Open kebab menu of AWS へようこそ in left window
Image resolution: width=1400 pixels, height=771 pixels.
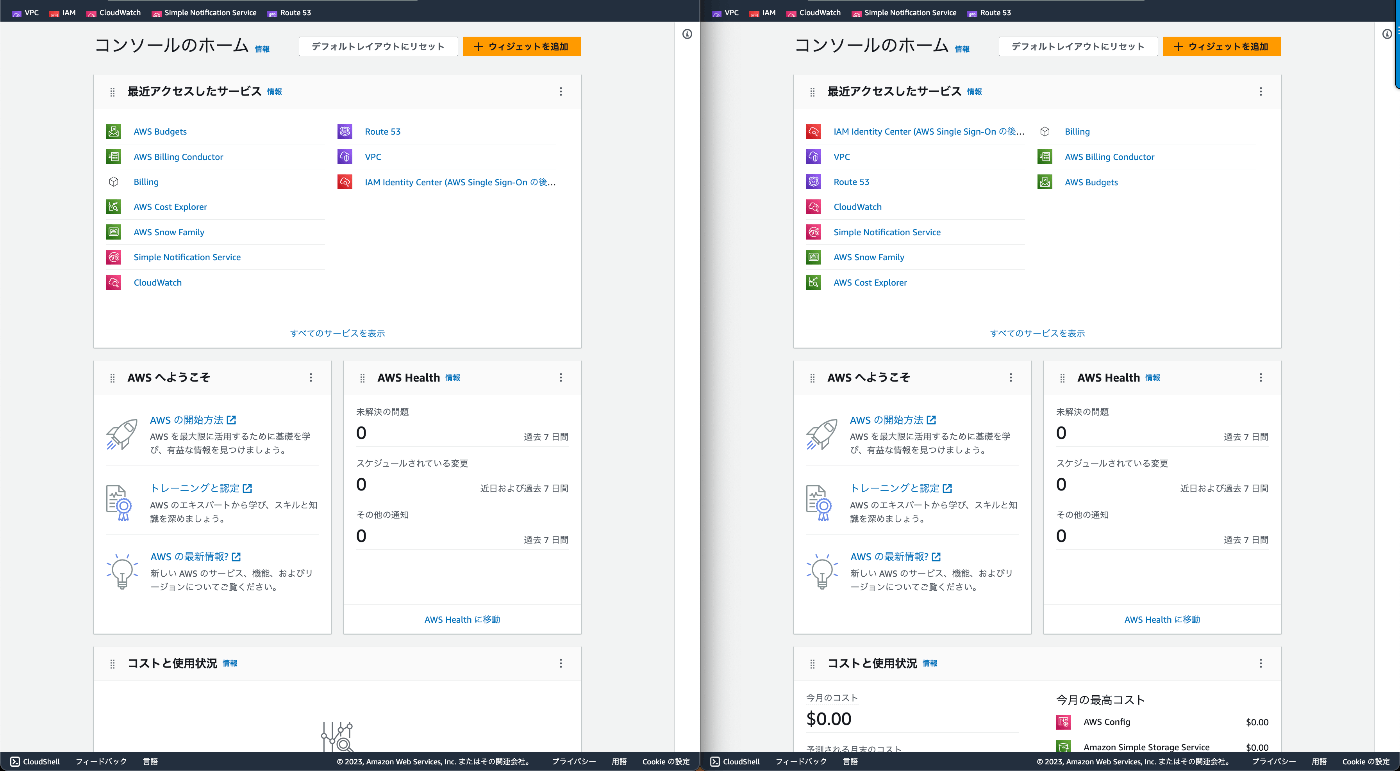coord(311,378)
